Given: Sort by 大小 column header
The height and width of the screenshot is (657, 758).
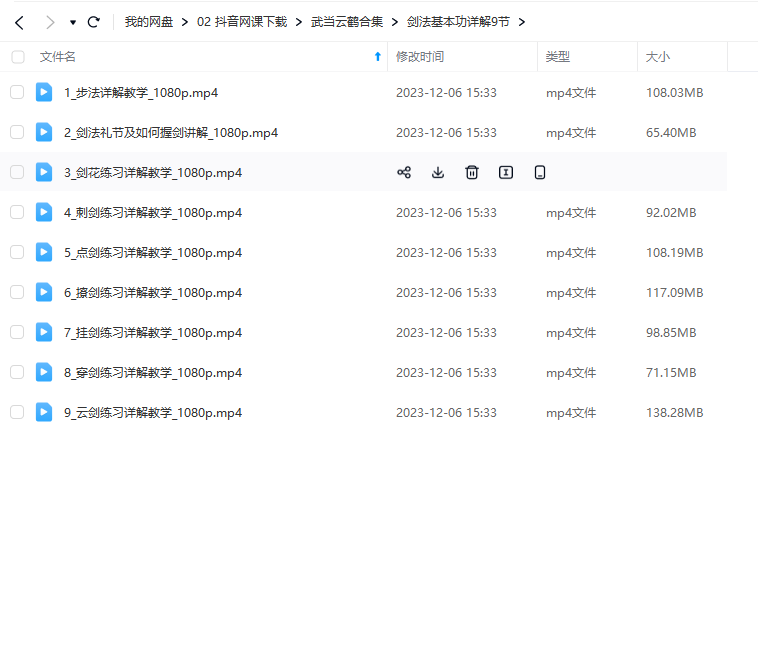Looking at the screenshot, I should tap(657, 57).
